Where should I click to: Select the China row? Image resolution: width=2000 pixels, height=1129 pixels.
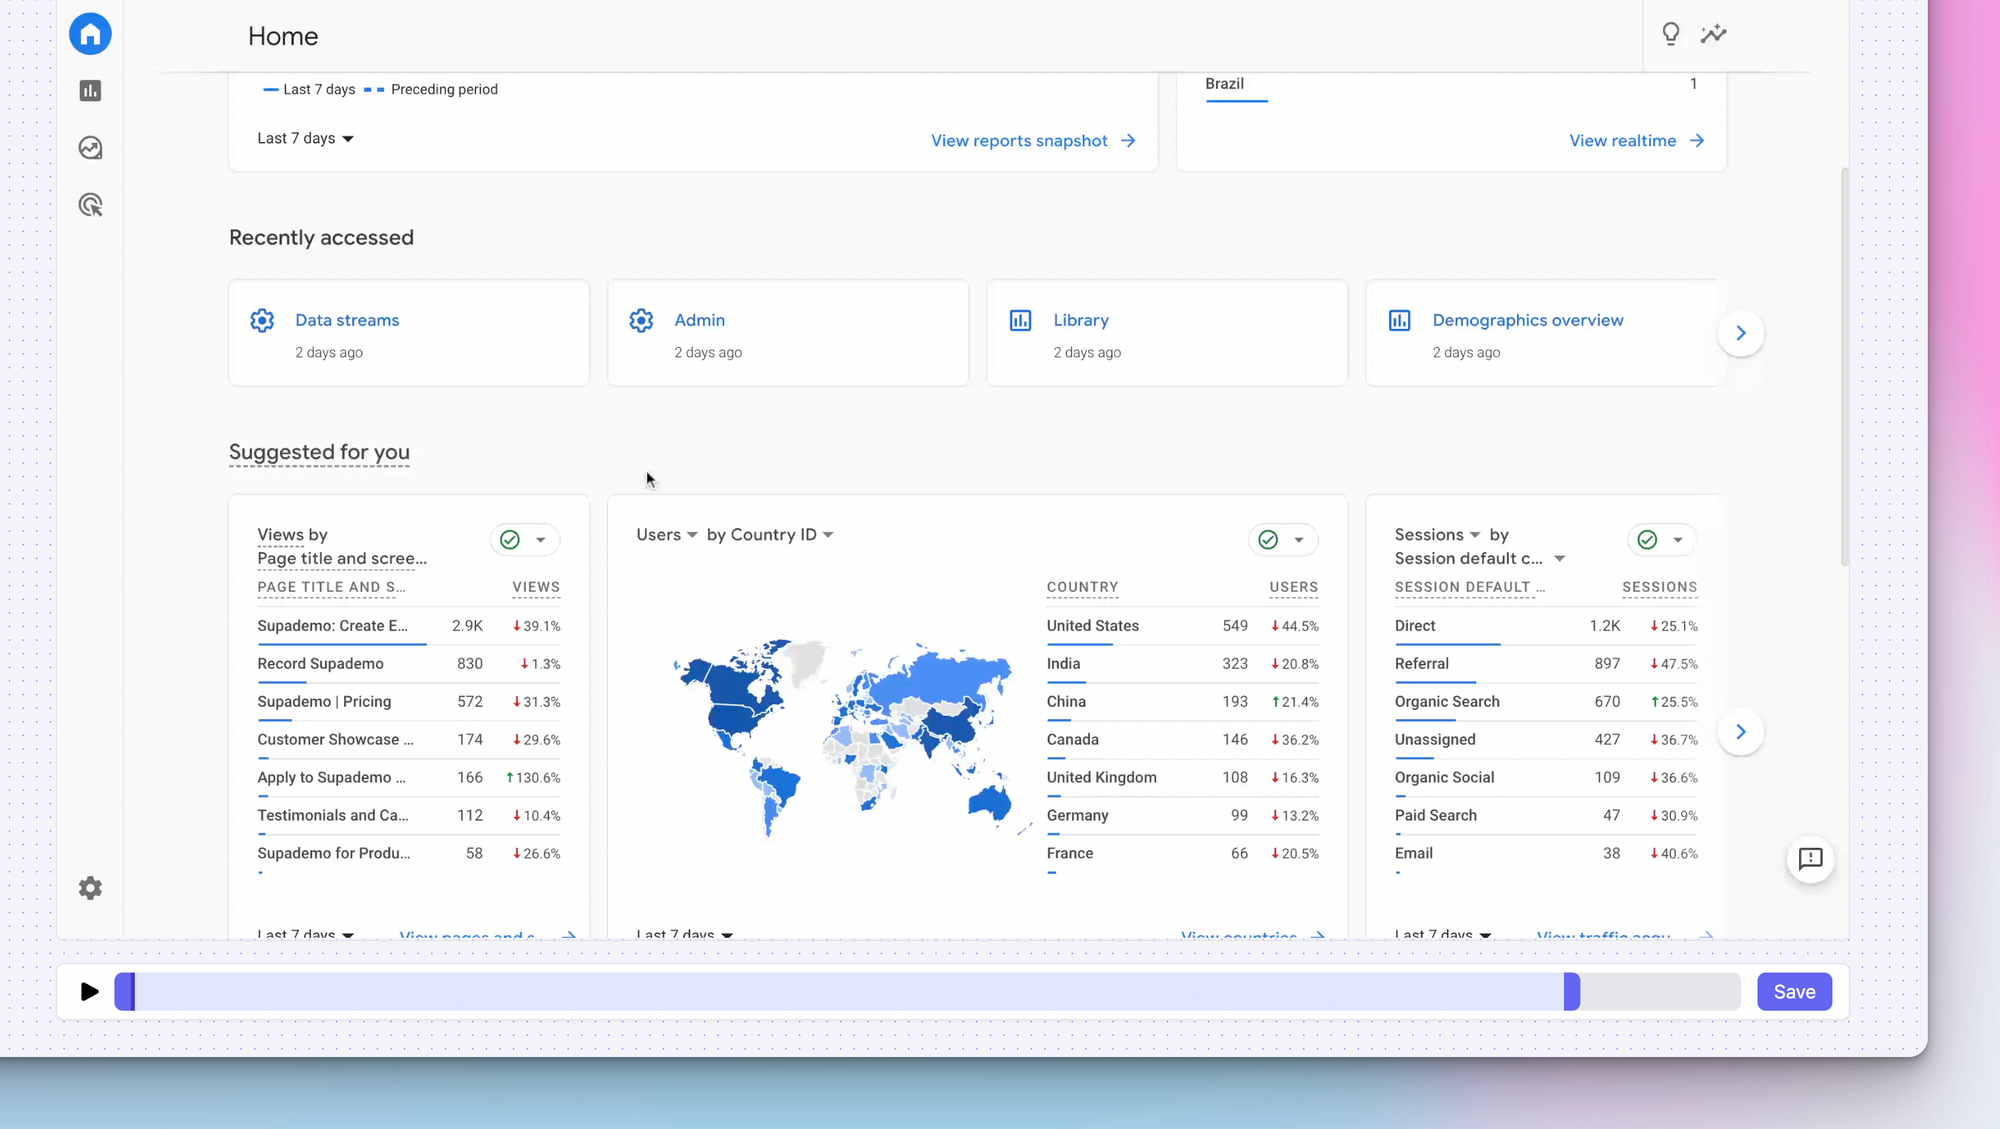coord(1182,702)
